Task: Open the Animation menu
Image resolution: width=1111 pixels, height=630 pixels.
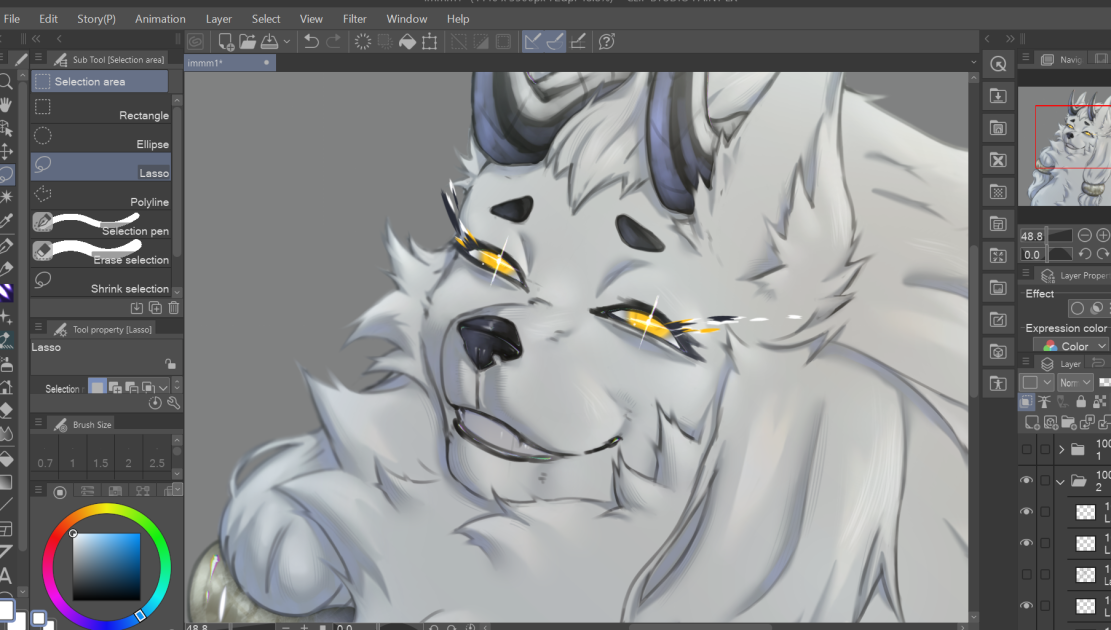Action: [160, 18]
